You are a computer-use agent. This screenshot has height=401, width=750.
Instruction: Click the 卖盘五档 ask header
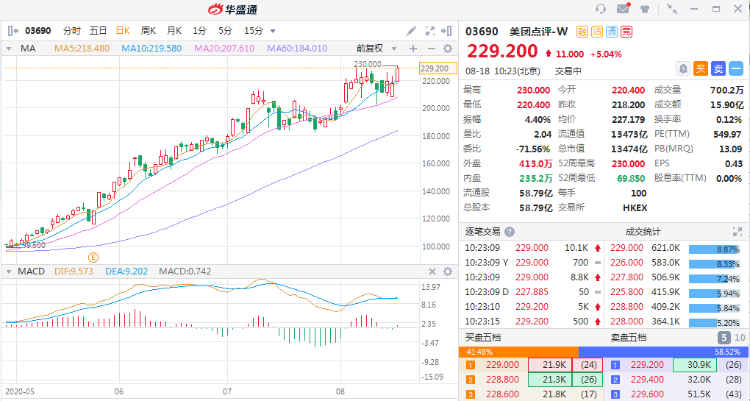tap(629, 338)
